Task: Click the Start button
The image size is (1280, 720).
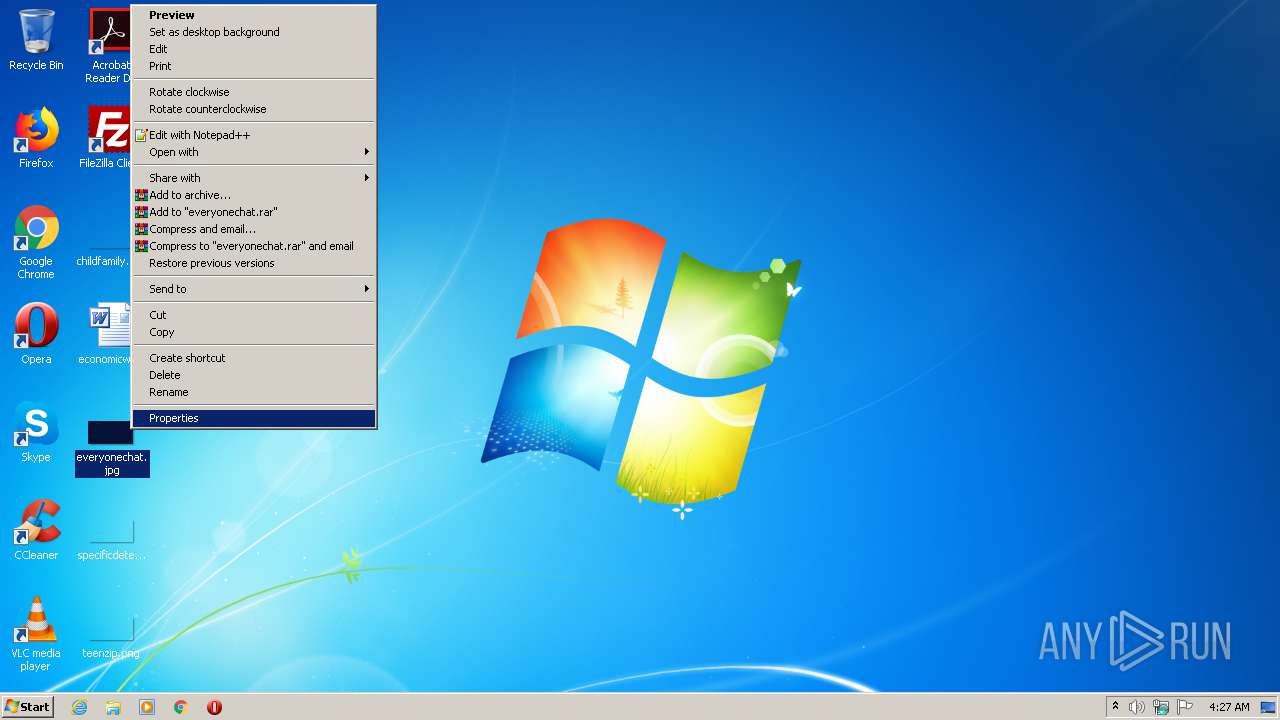Action: 28,707
